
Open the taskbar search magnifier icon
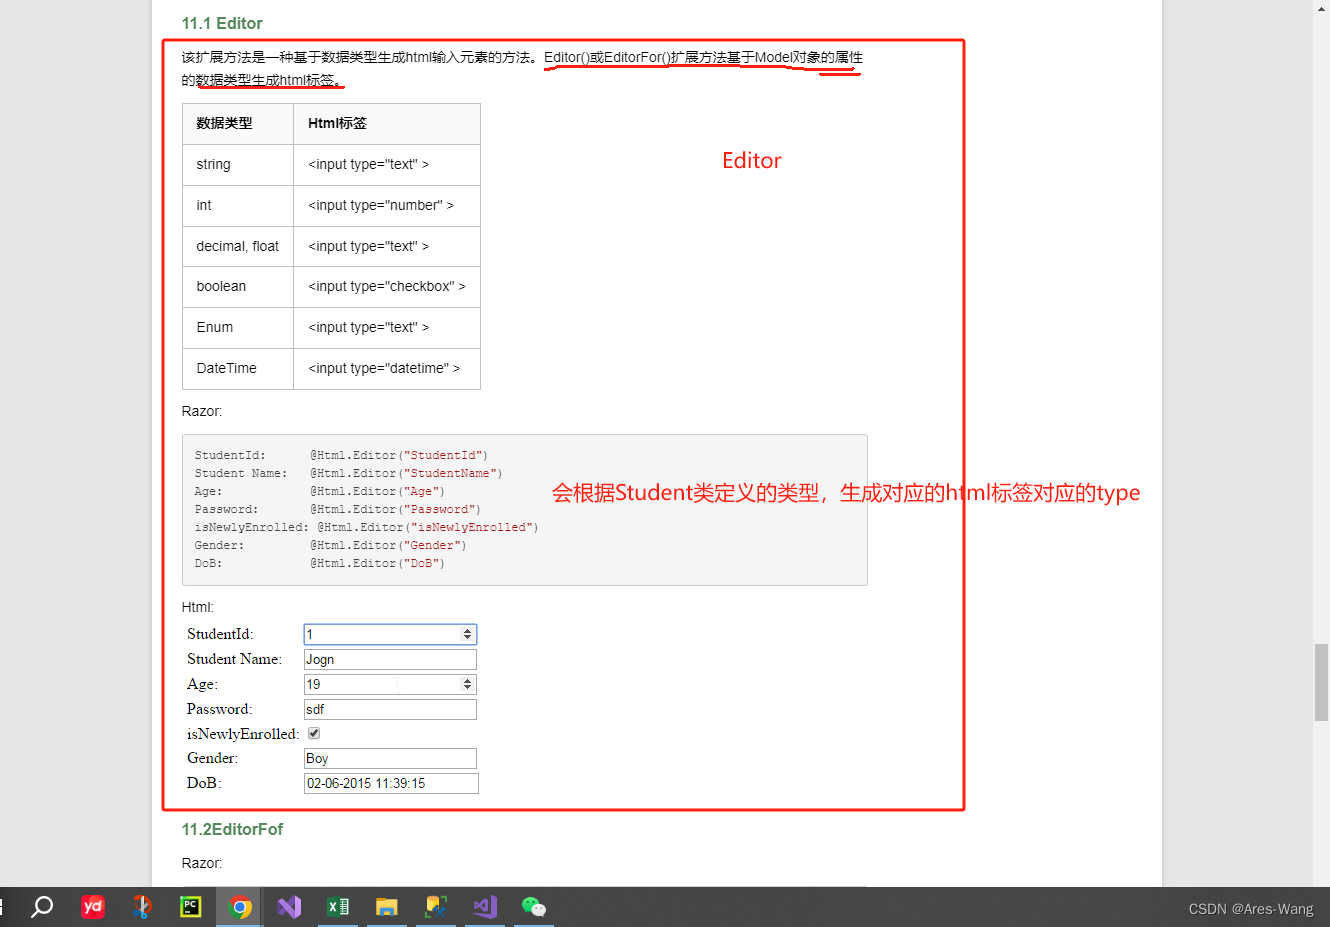42,907
